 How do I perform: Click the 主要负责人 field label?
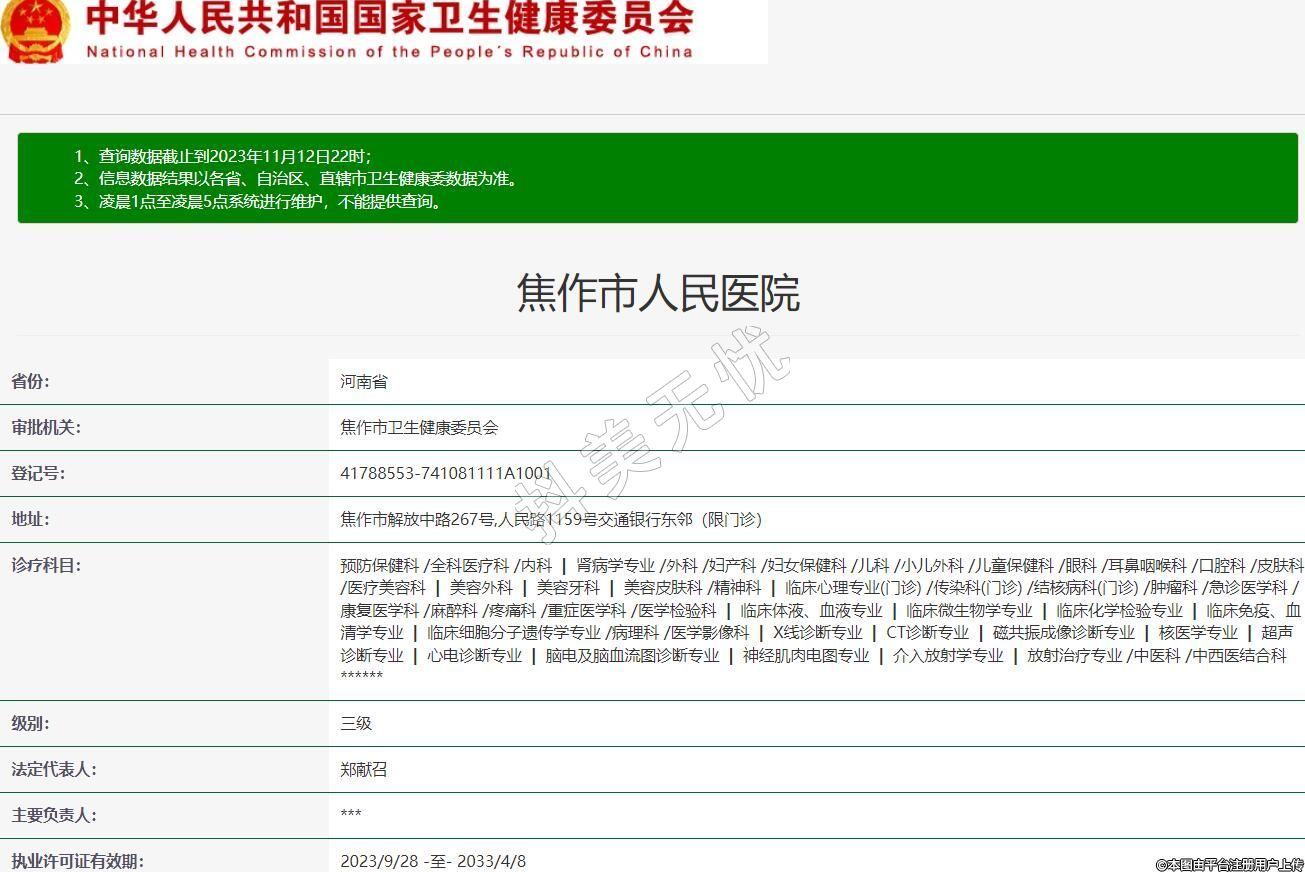pyautogui.click(x=54, y=815)
